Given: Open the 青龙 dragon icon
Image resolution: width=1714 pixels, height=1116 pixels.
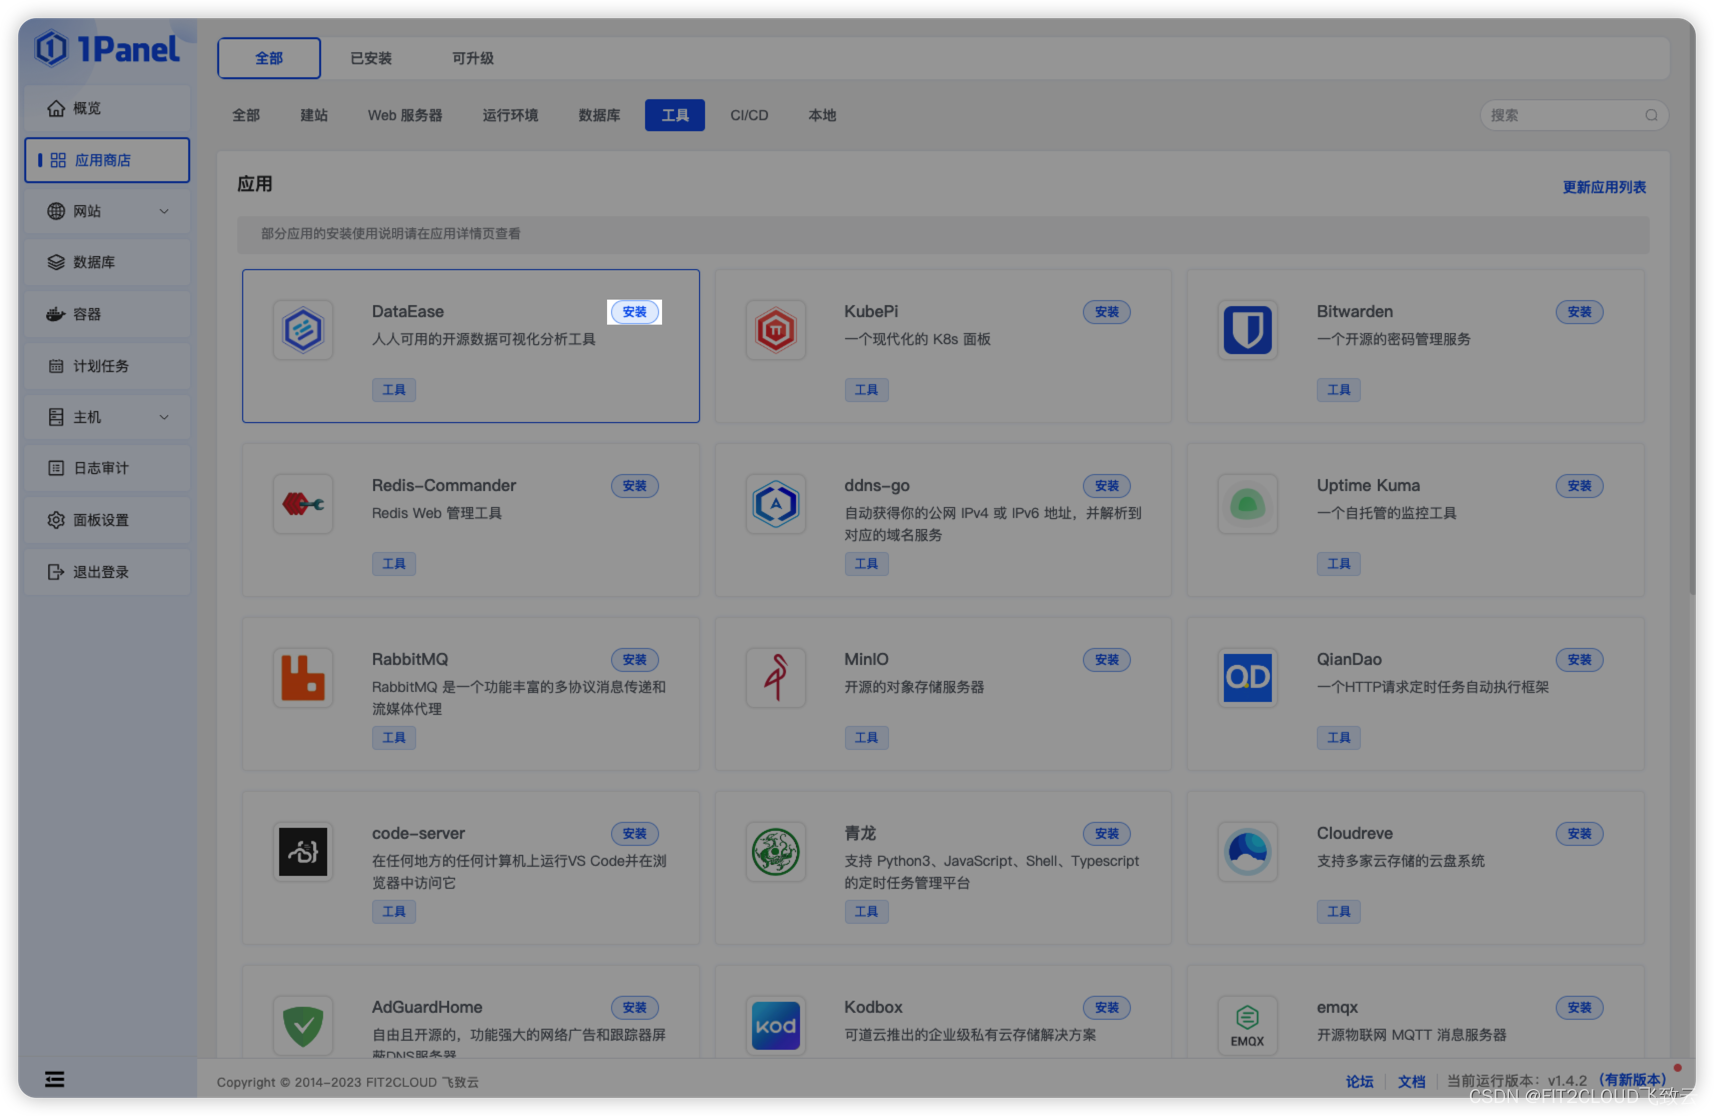Looking at the screenshot, I should click(x=776, y=852).
